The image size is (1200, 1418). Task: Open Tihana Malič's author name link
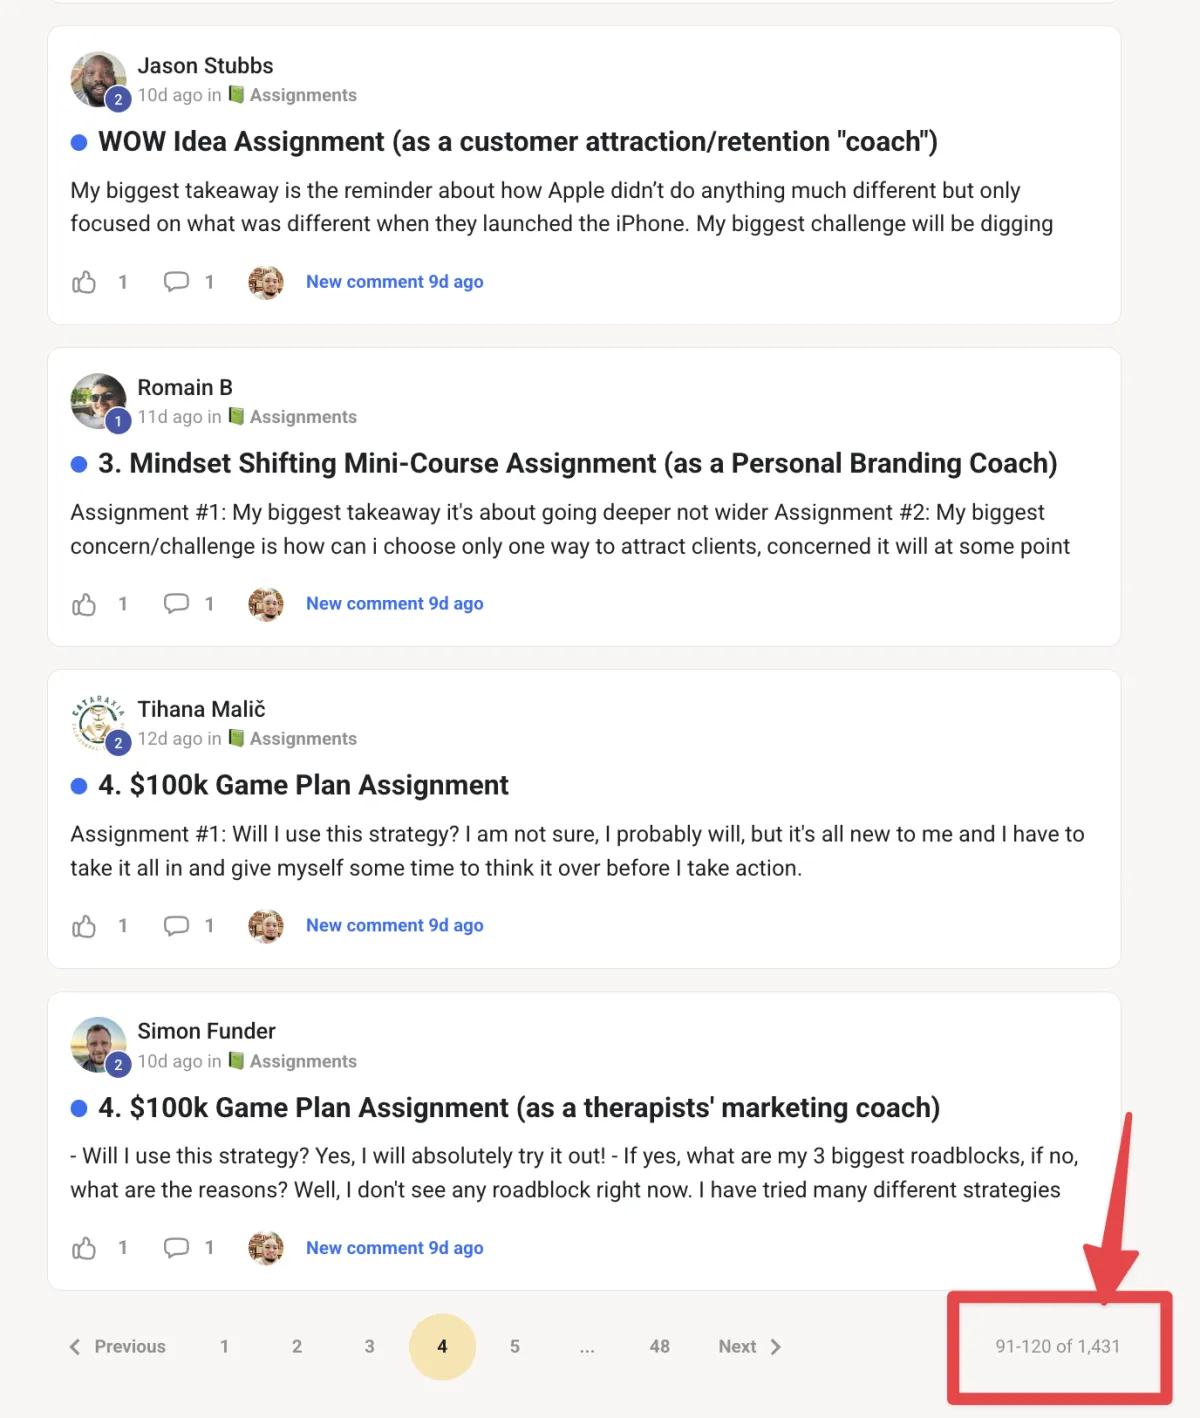[202, 709]
